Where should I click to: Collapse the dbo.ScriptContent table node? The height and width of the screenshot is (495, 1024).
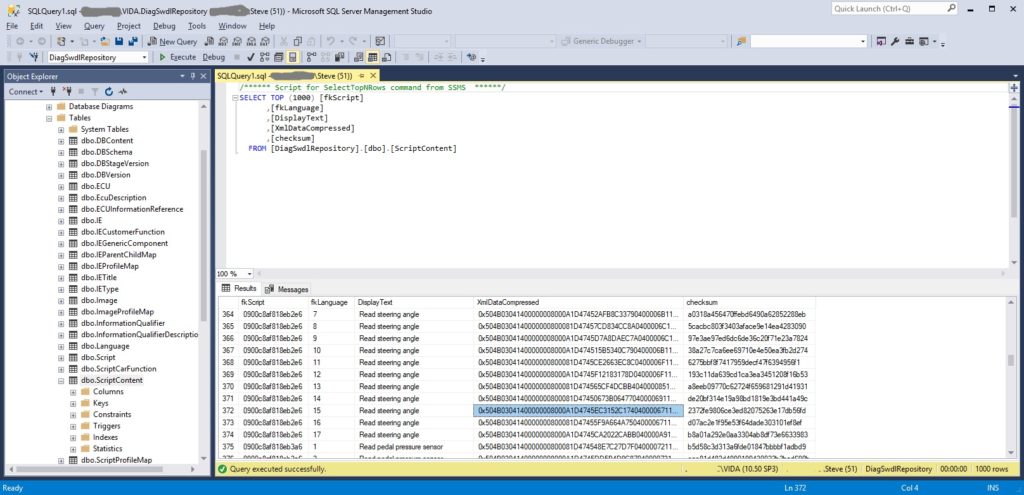(x=61, y=380)
